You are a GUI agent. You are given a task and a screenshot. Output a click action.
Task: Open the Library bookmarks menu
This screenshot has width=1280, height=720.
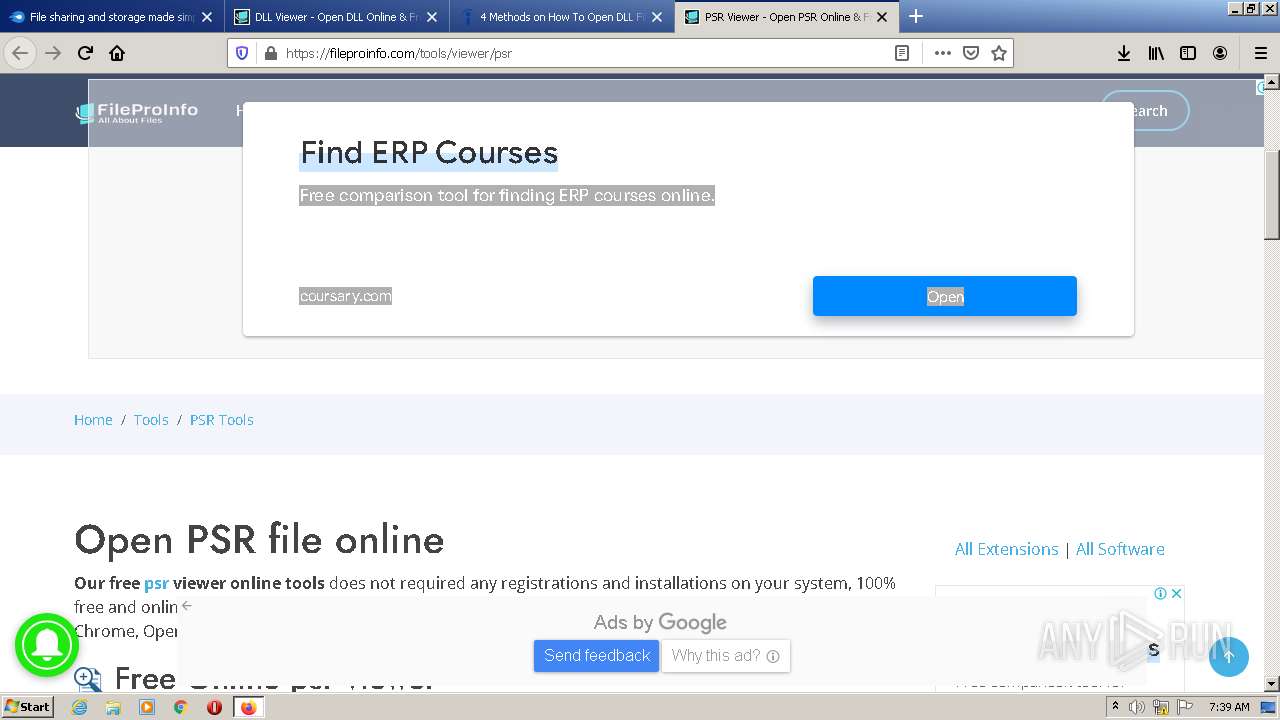(x=1156, y=53)
